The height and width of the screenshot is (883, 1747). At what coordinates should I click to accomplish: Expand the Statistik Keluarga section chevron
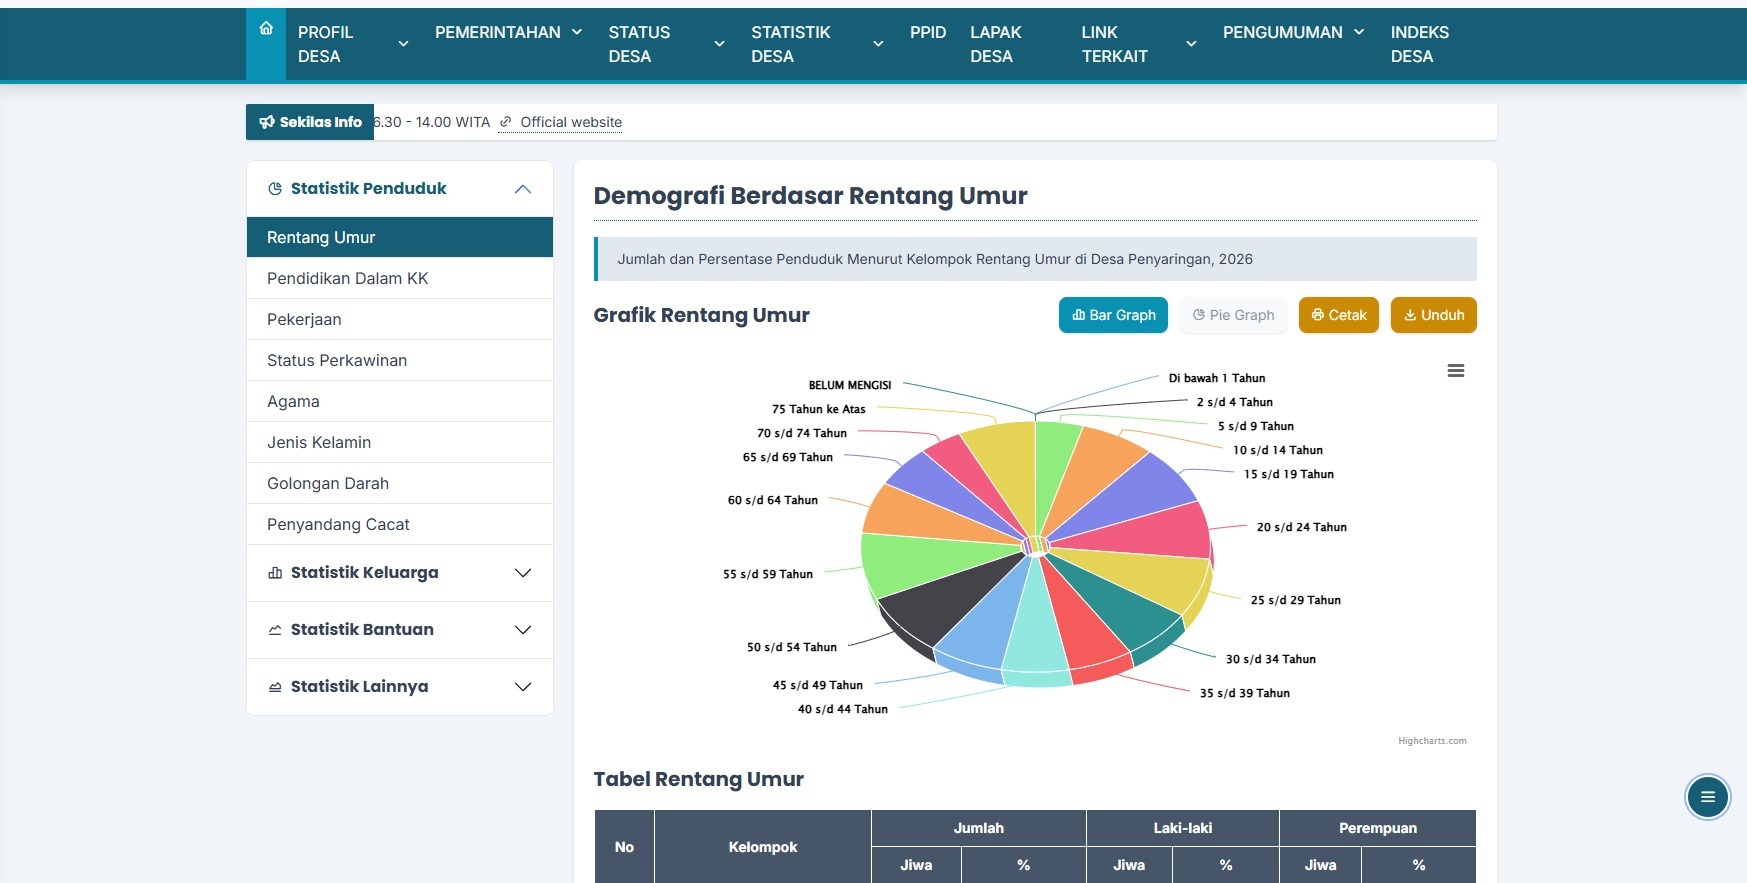[x=523, y=573]
